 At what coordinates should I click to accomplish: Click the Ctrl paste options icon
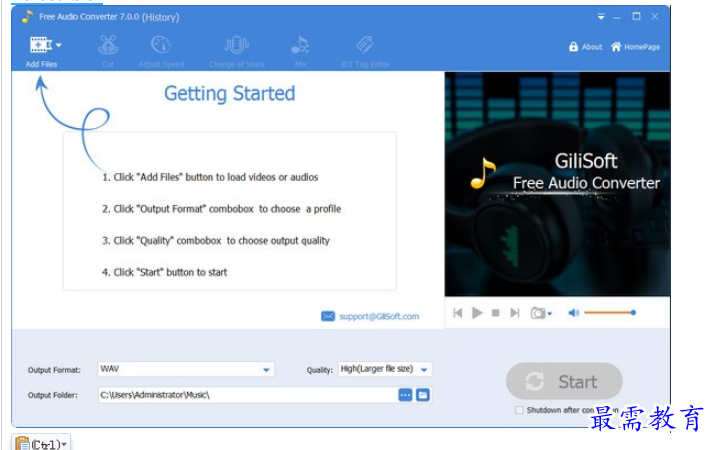[41, 443]
